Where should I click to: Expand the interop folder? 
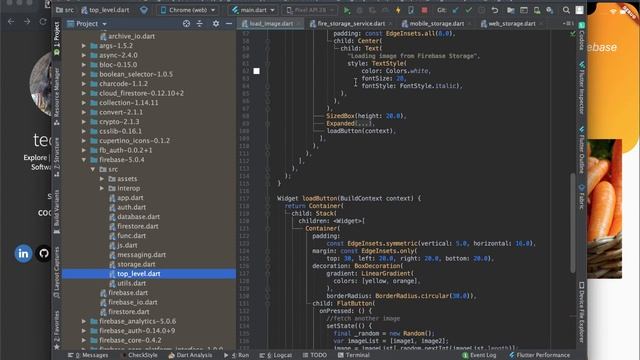click(102, 188)
